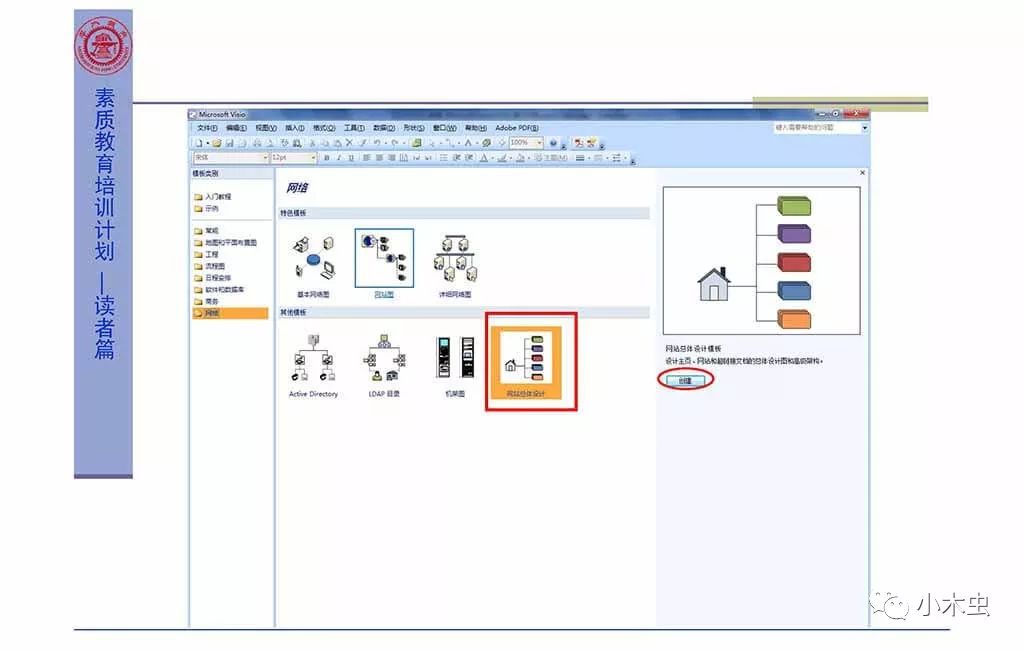Open dropdown arrow beside New document icon
Image resolution: width=1024 pixels, height=650 pixels.
[207, 143]
